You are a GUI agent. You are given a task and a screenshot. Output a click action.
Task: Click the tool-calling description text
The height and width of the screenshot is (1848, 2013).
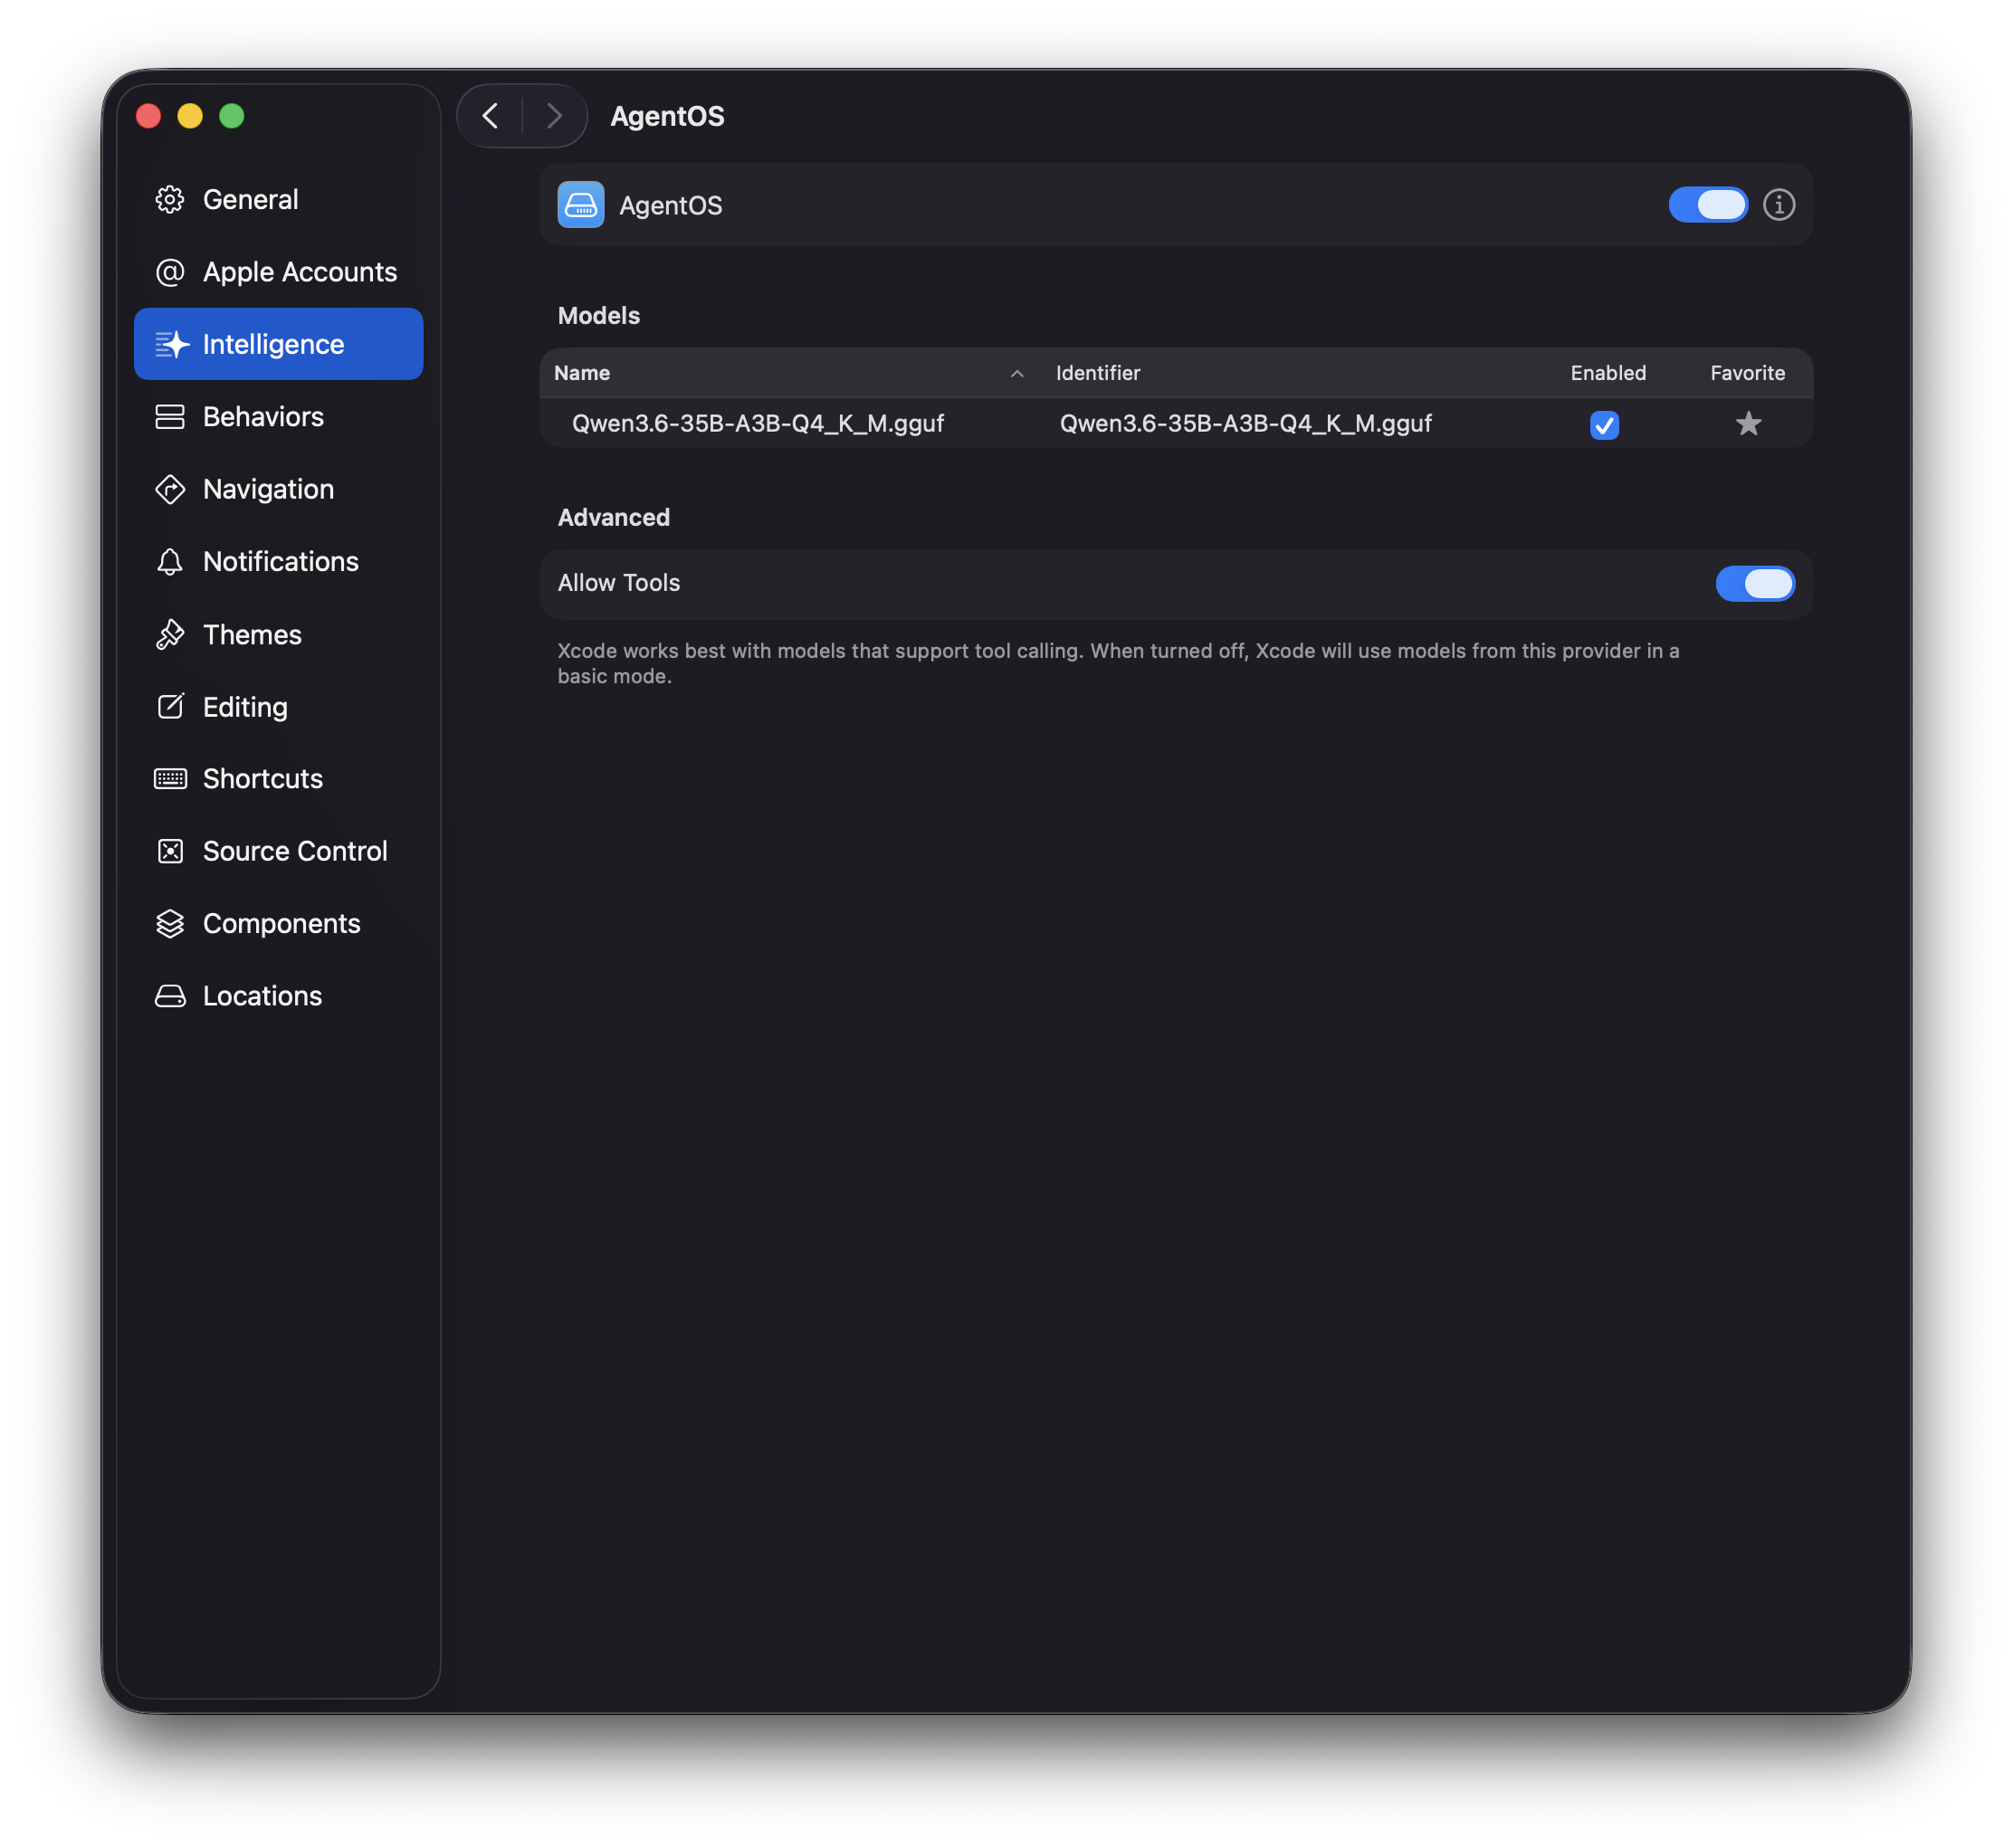click(x=1117, y=664)
